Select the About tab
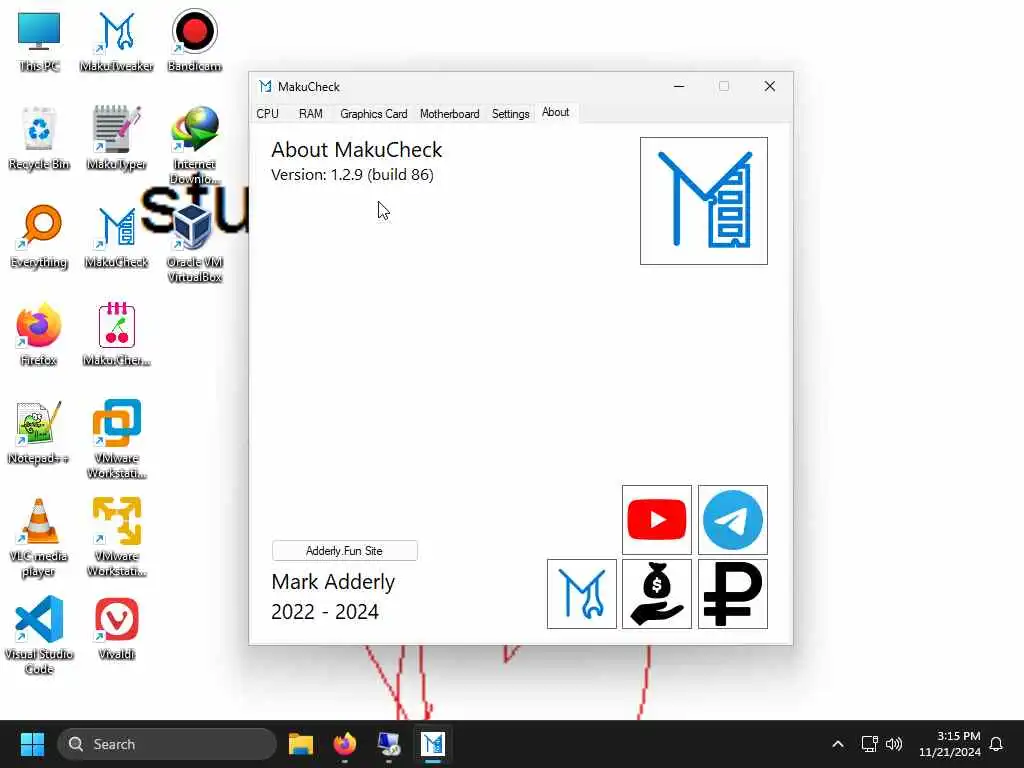 [x=556, y=112]
